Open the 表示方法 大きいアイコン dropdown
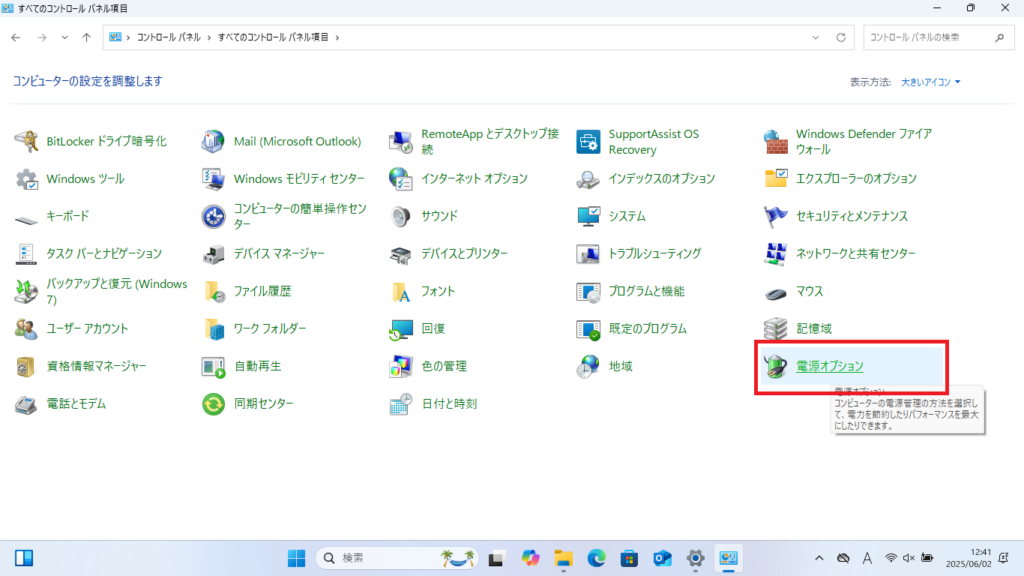 point(931,82)
